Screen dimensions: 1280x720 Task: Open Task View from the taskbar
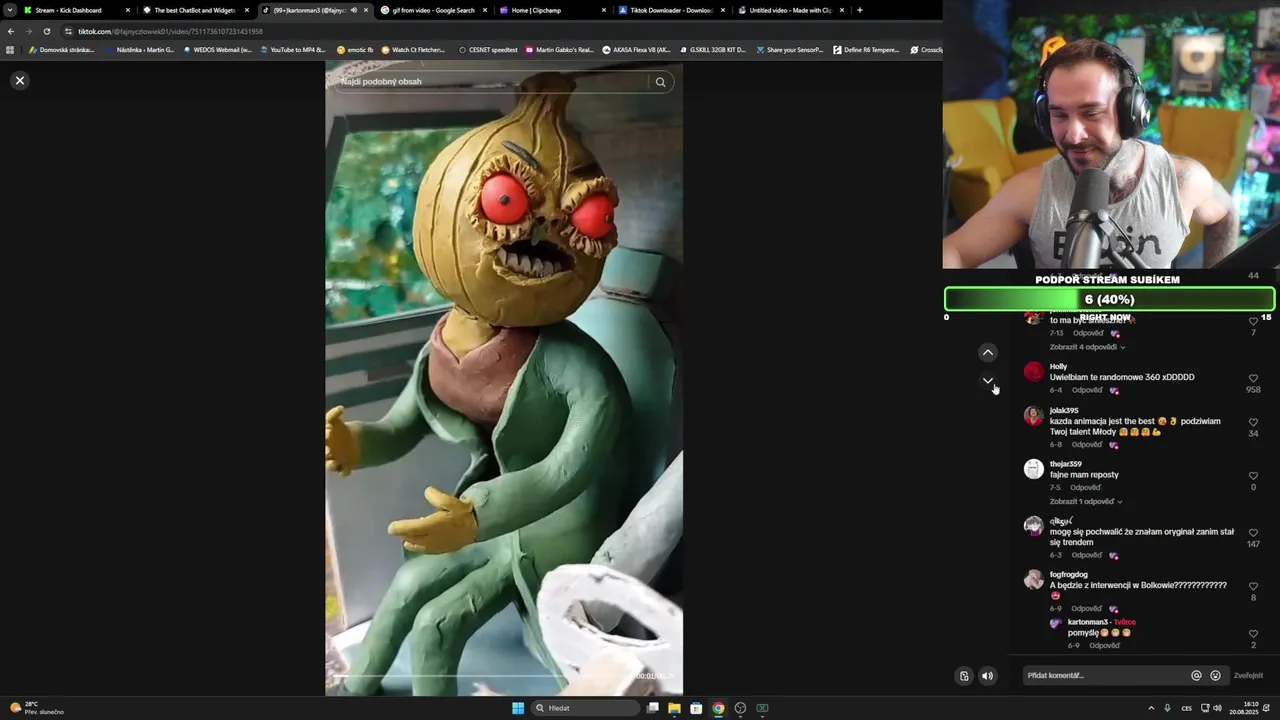[x=652, y=708]
